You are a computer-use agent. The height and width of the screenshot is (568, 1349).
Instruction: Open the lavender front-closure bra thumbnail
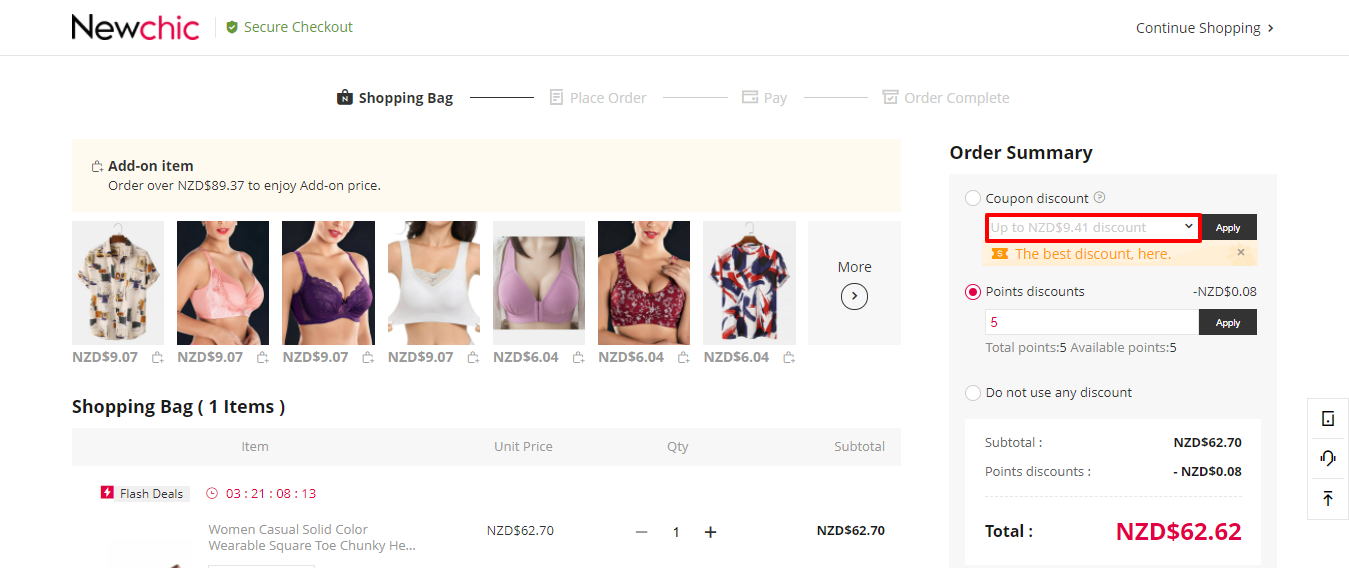(x=539, y=283)
